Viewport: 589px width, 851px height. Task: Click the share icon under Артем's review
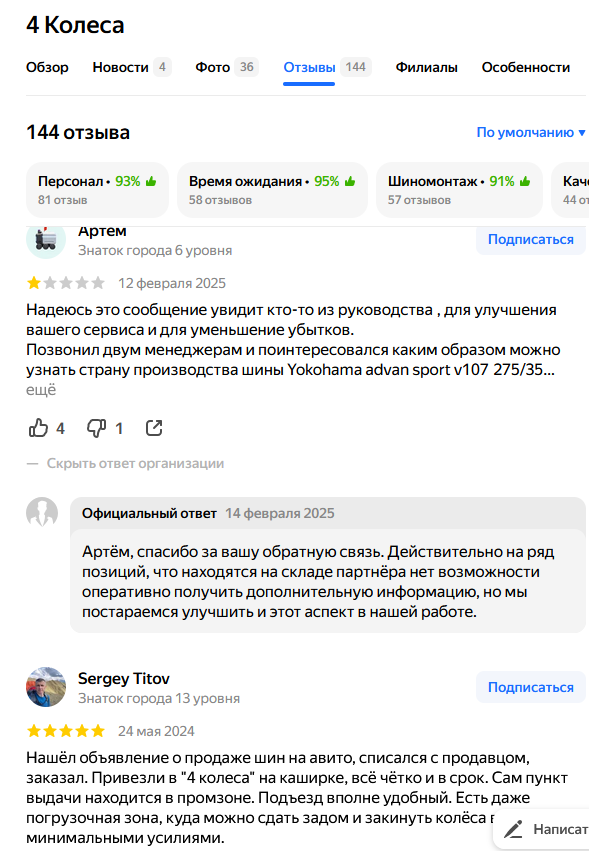click(154, 427)
